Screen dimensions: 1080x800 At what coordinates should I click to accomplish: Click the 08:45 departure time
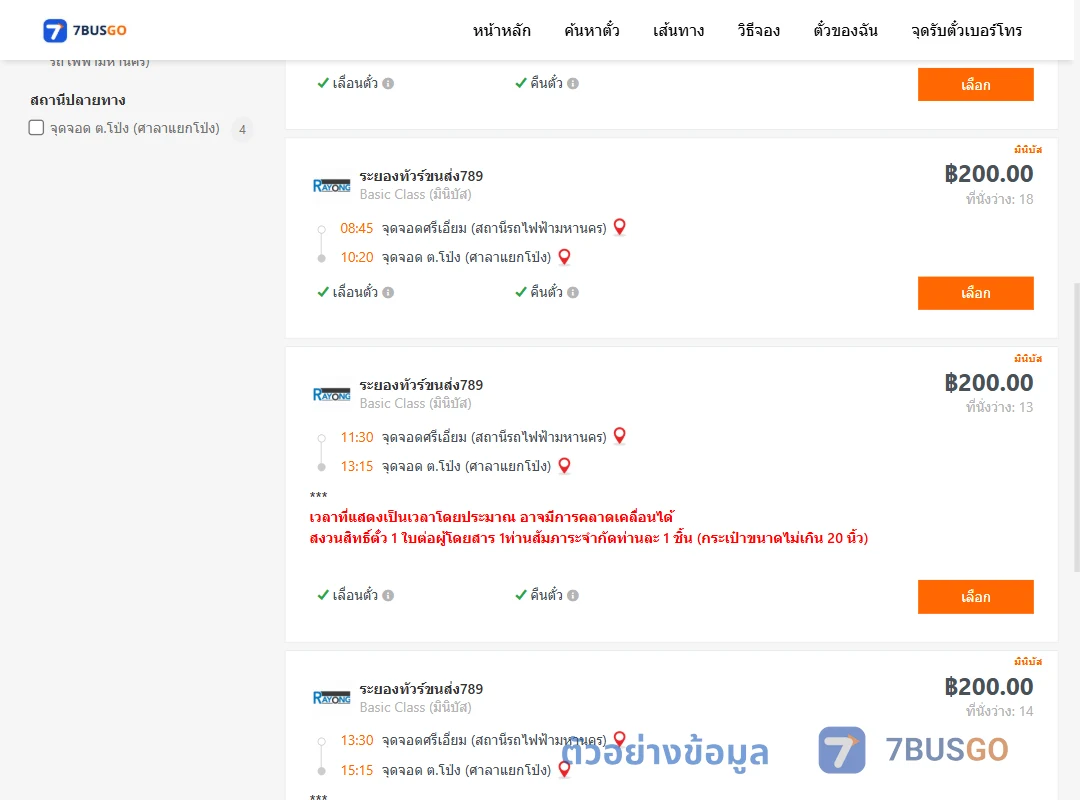click(x=356, y=228)
